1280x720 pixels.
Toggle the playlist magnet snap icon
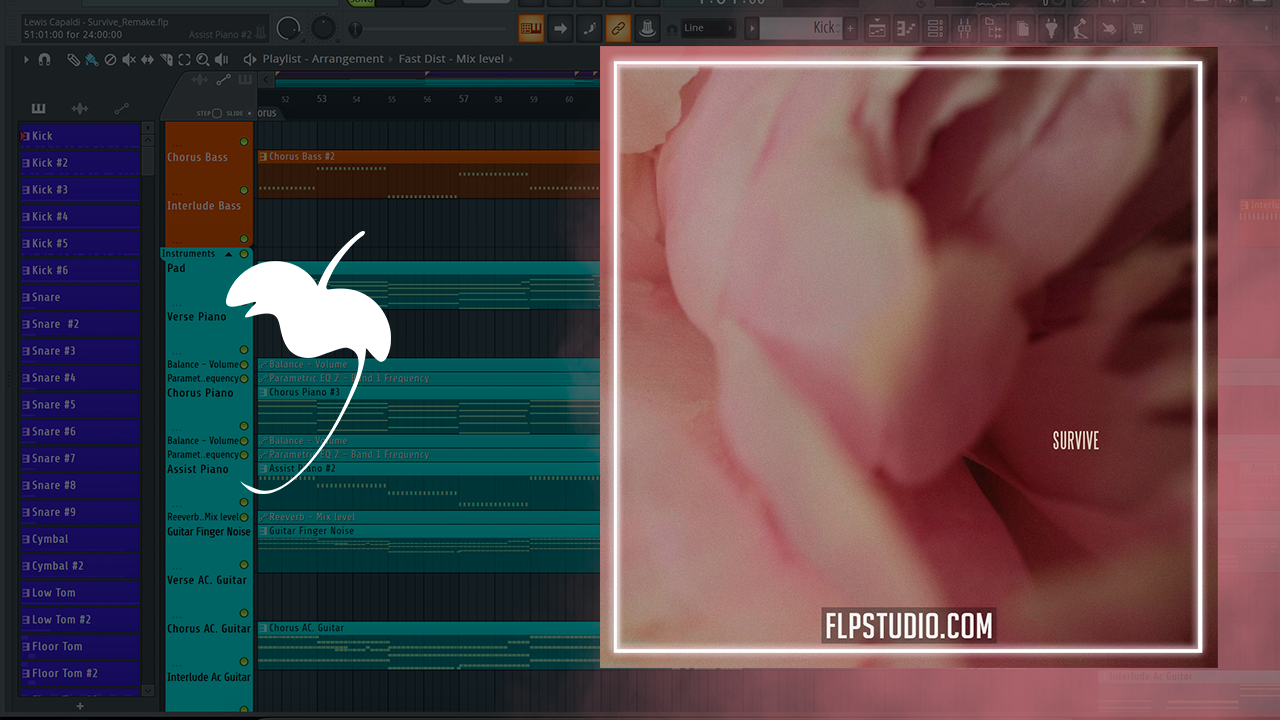point(45,60)
